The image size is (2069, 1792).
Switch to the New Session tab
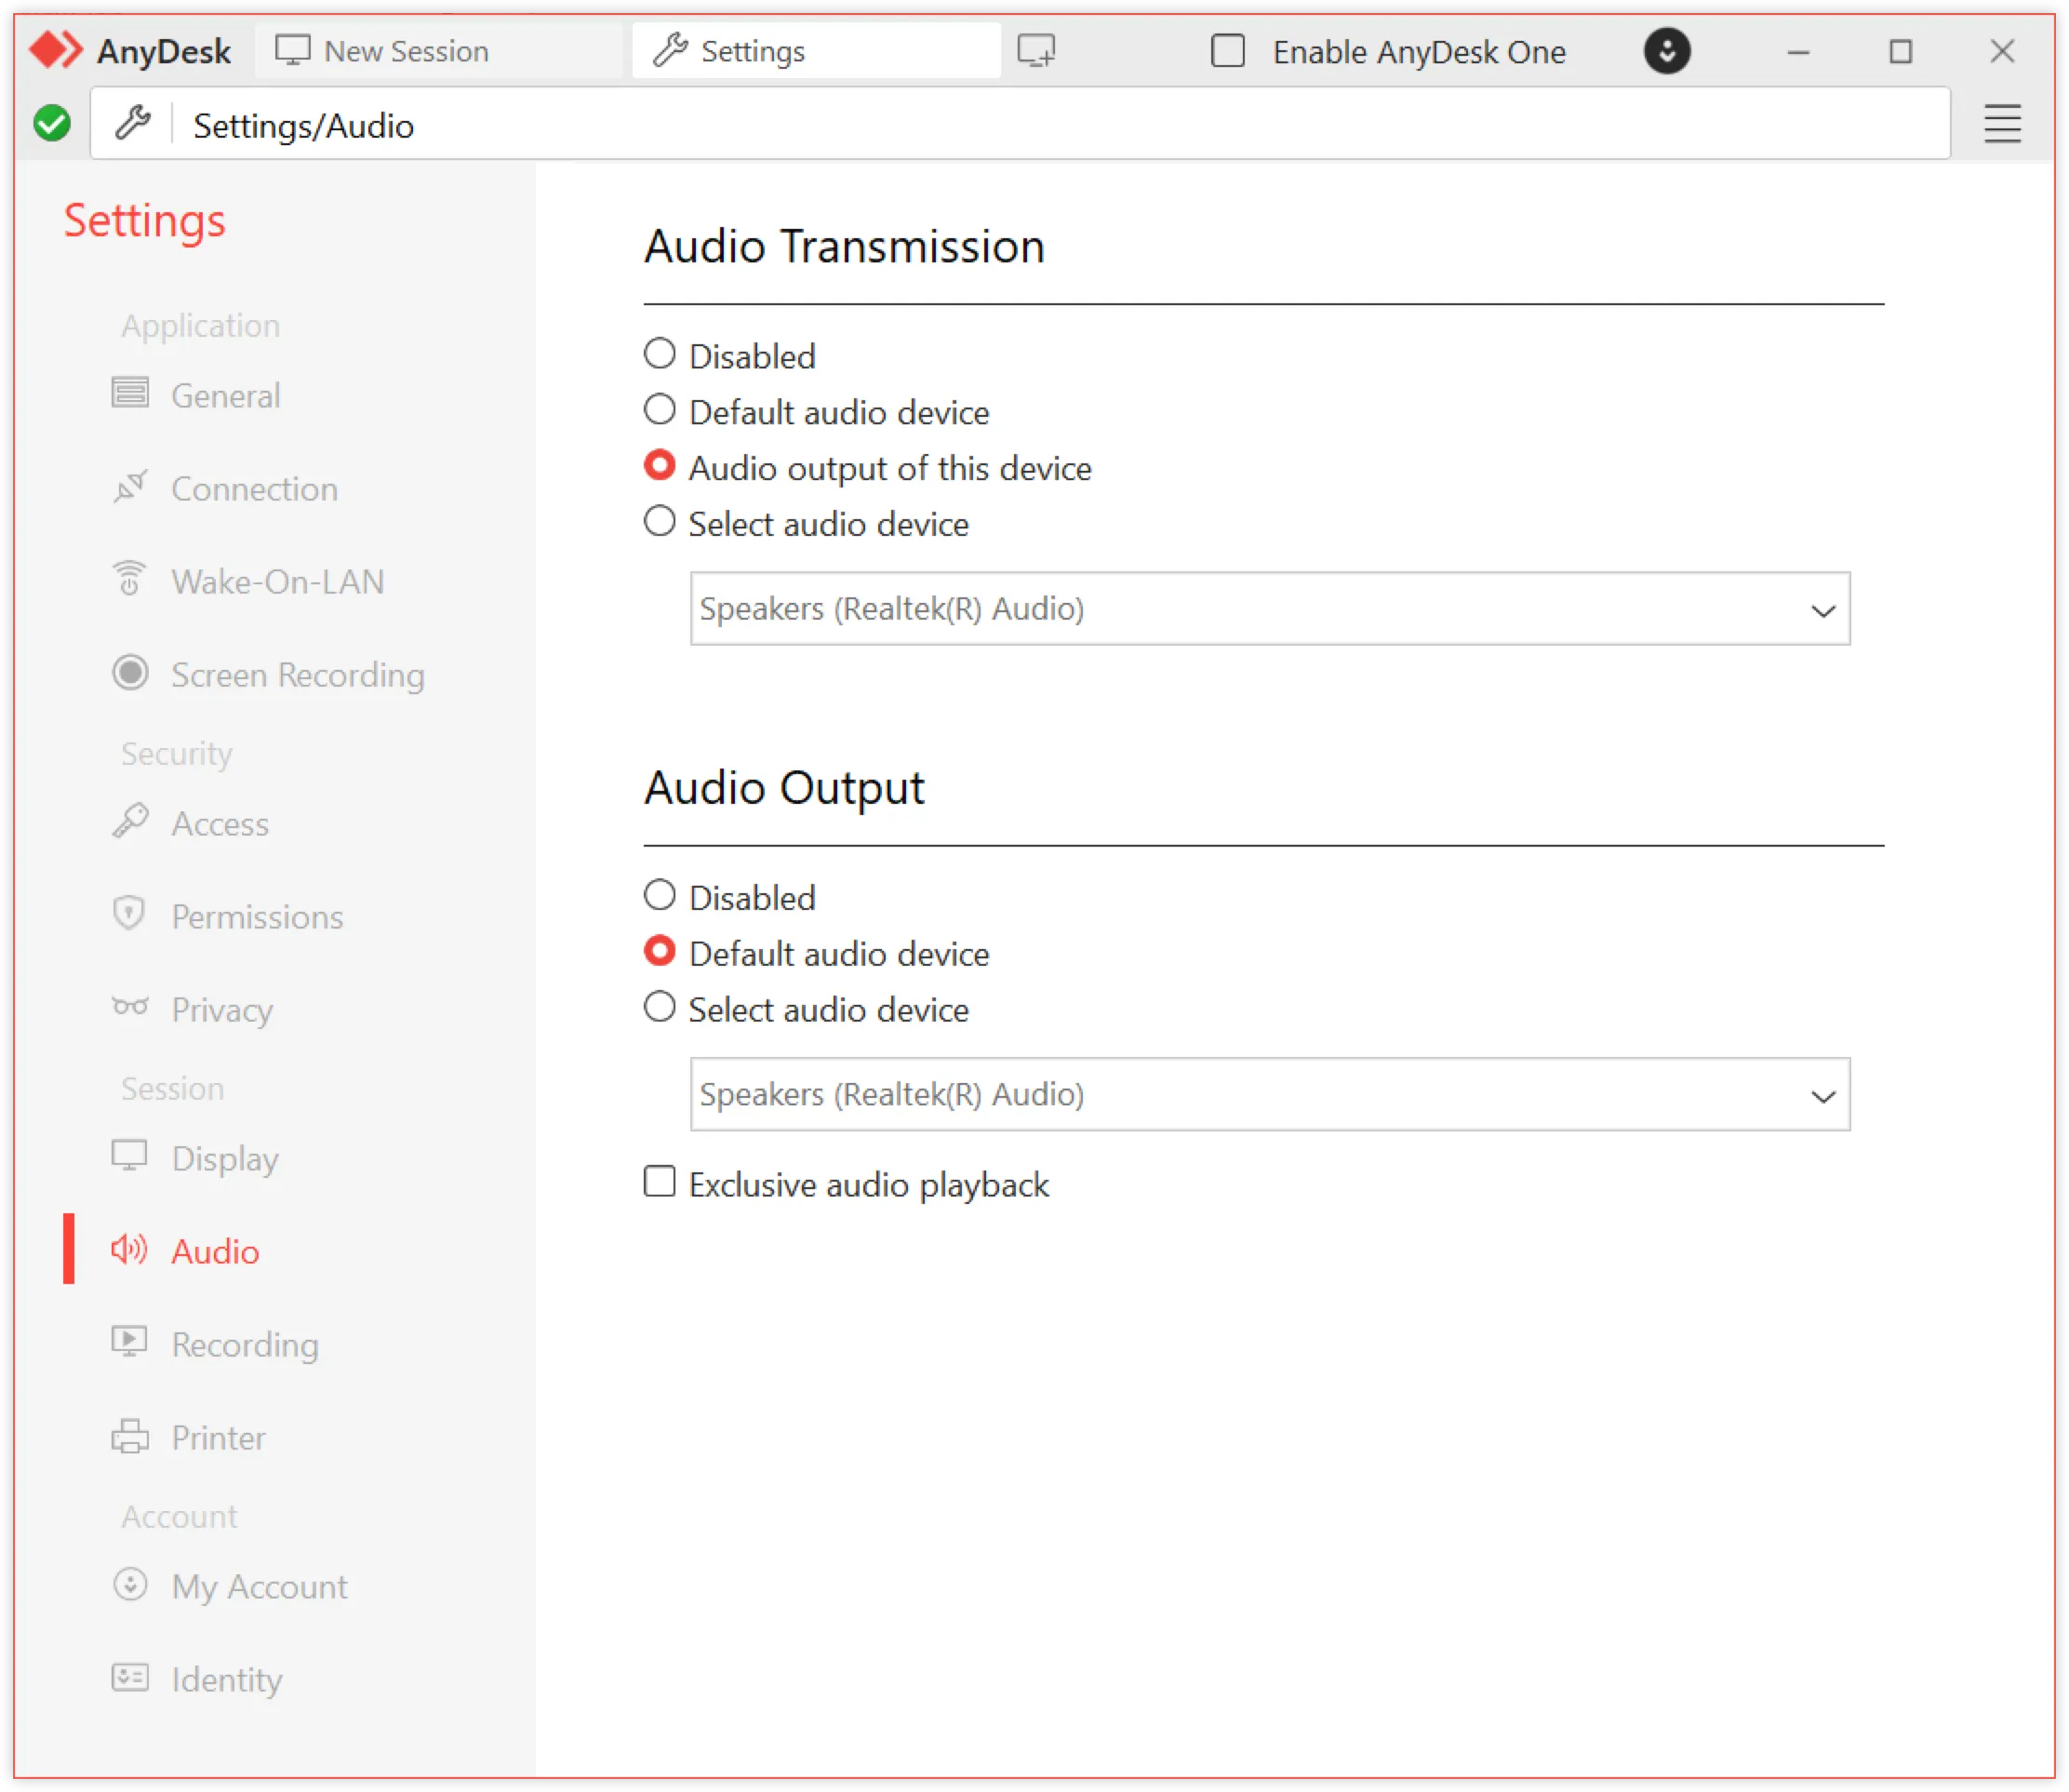click(405, 50)
